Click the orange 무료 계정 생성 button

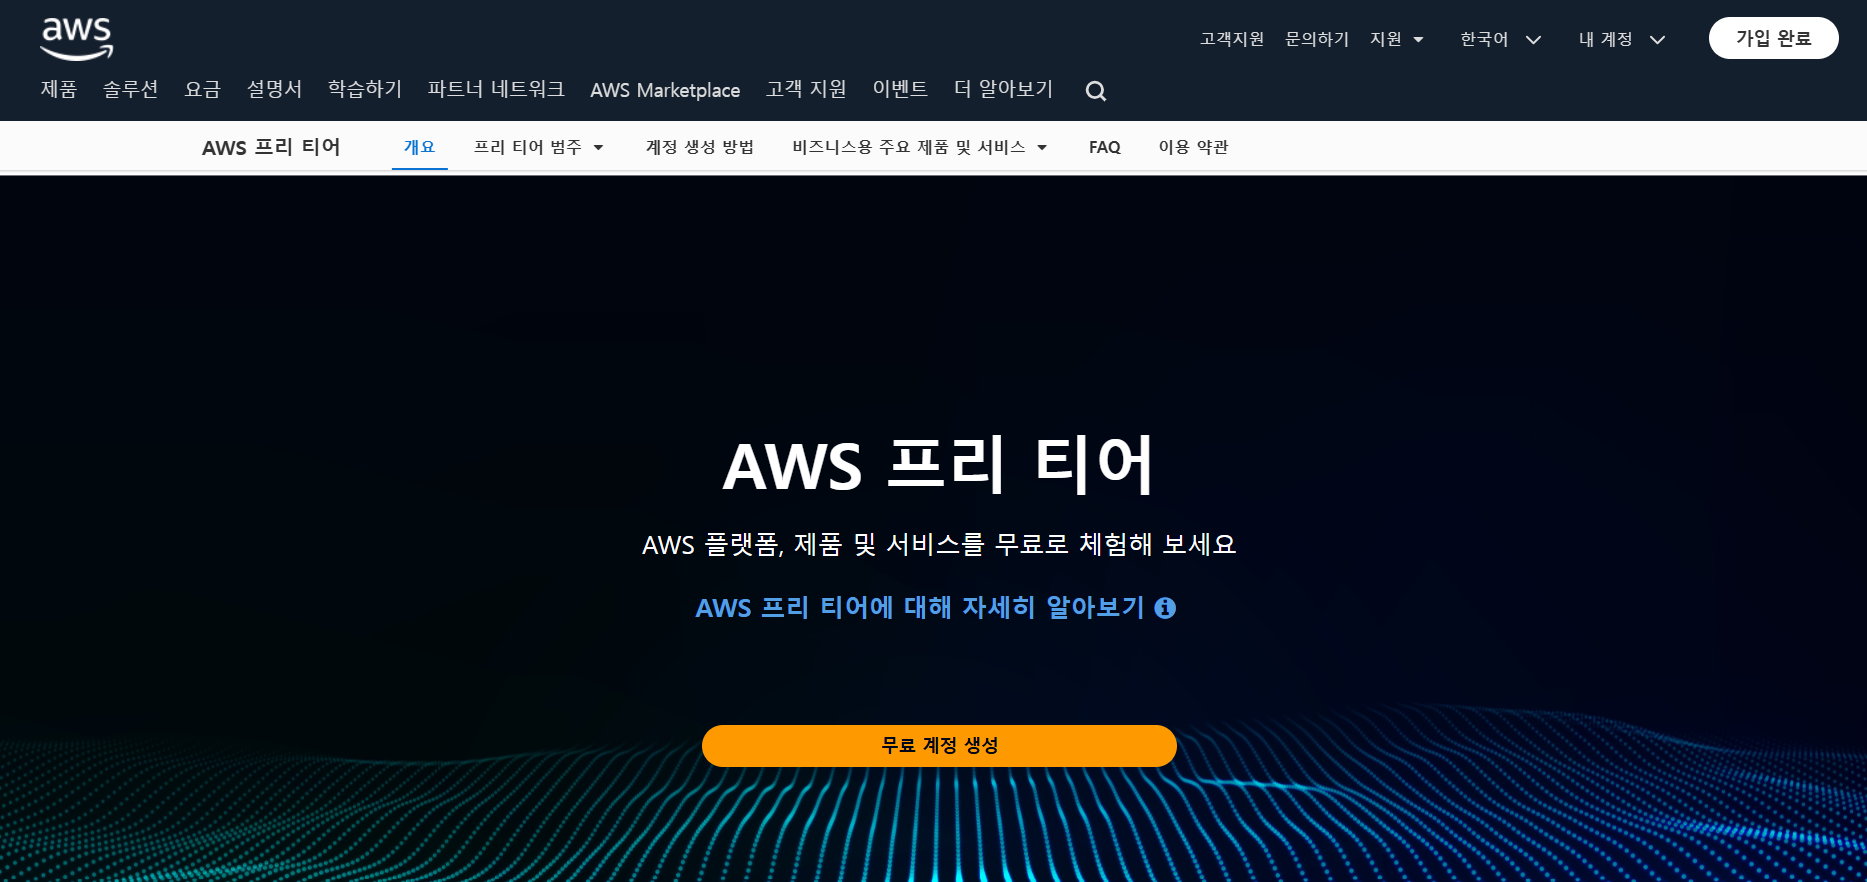click(x=939, y=746)
